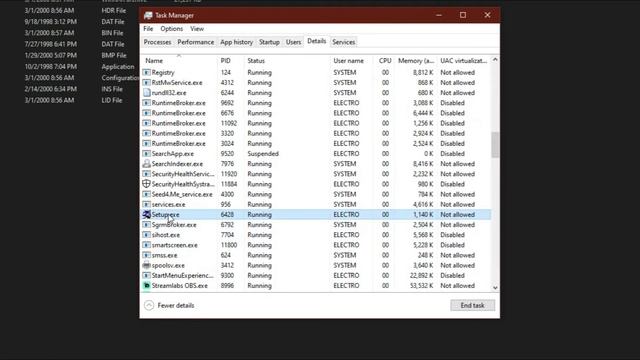The height and width of the screenshot is (360, 640).
Task: Click 10/2/1998 7:04 PM date in Explorer
Action: (x=51, y=66)
